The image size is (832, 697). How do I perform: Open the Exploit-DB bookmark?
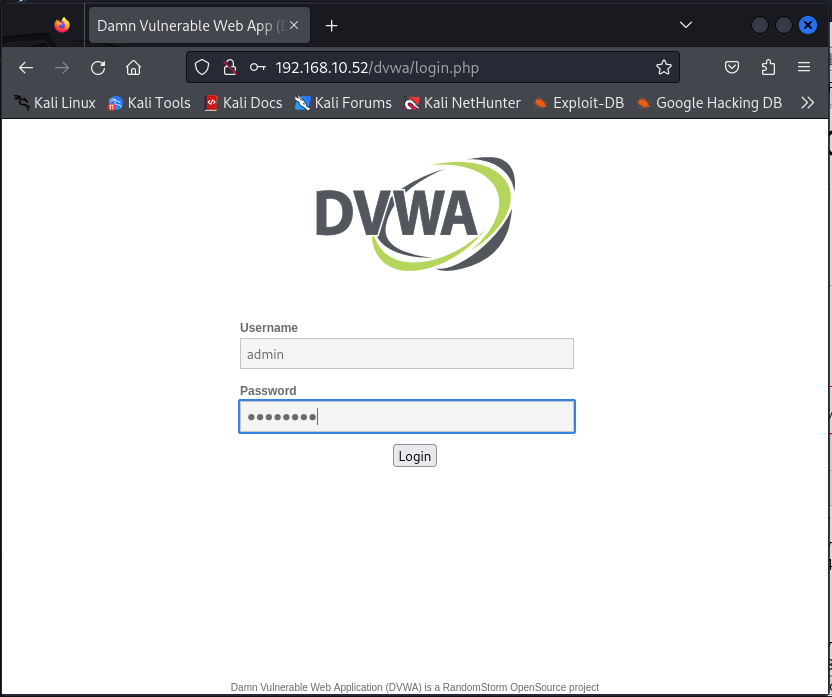[578, 102]
